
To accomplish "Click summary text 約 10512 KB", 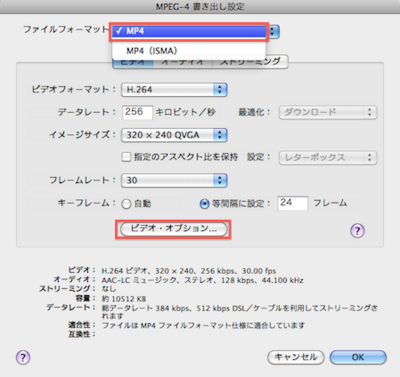I will [124, 299].
